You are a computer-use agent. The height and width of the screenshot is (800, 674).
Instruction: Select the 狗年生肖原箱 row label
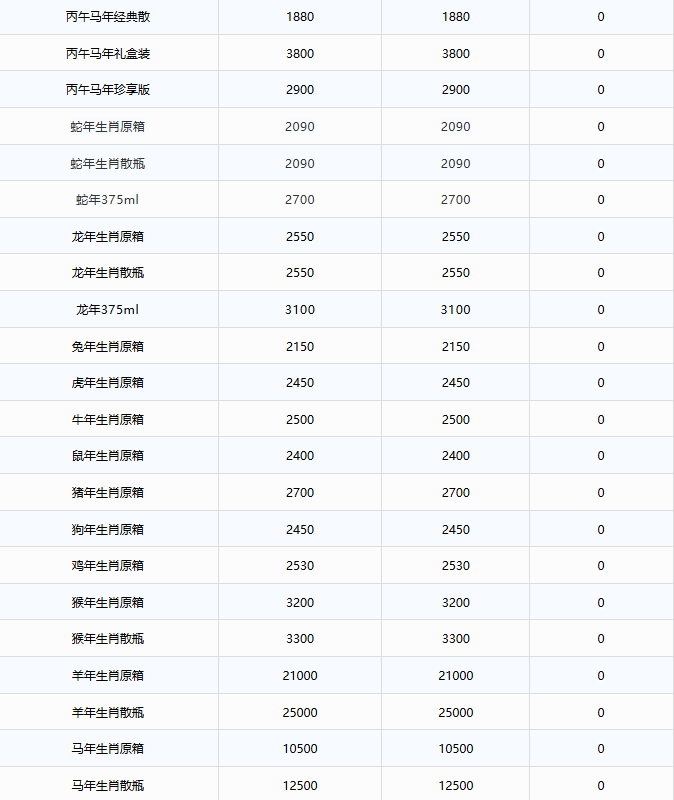(x=108, y=530)
